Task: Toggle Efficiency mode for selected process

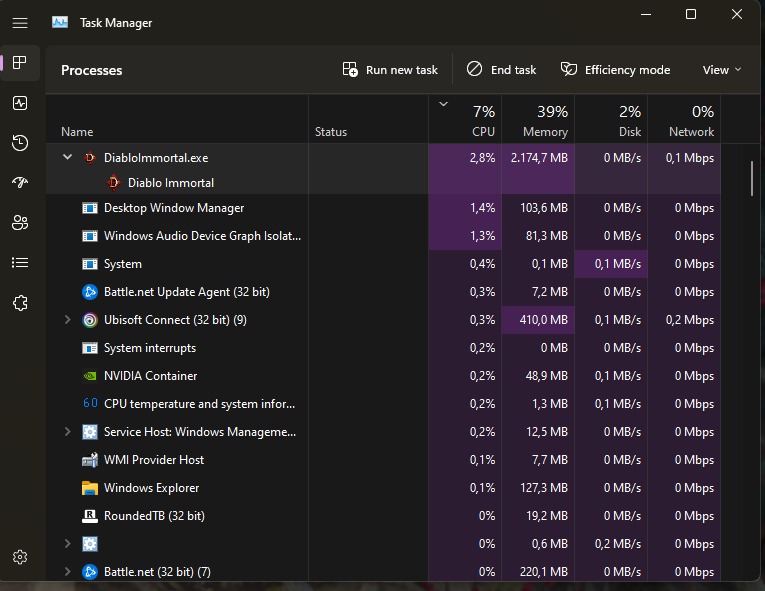Action: point(615,70)
